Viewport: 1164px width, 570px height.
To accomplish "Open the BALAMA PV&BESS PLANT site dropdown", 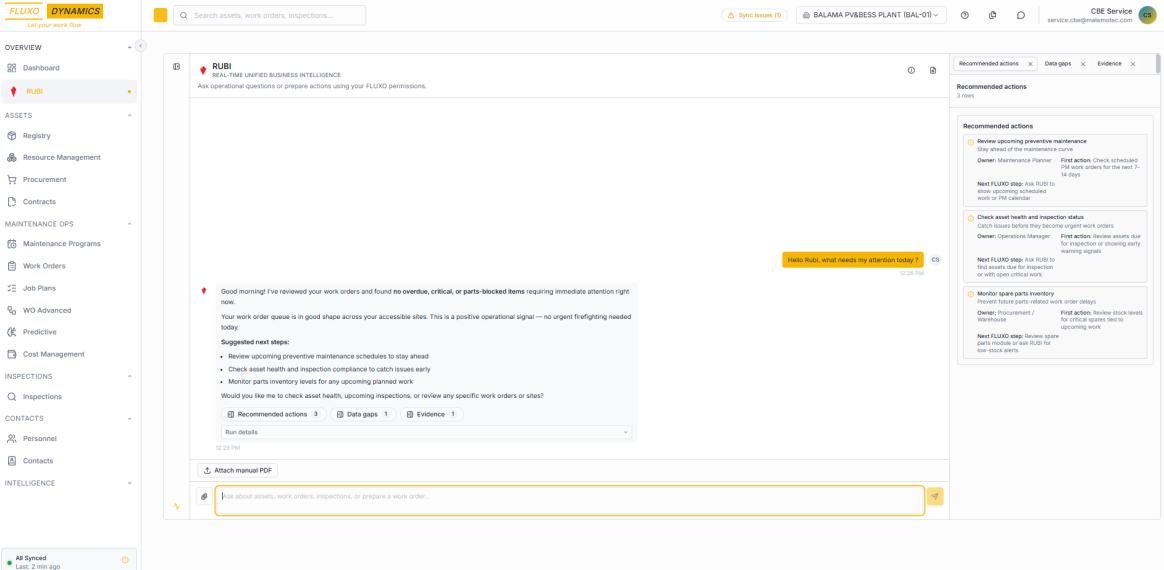I will click(872, 15).
